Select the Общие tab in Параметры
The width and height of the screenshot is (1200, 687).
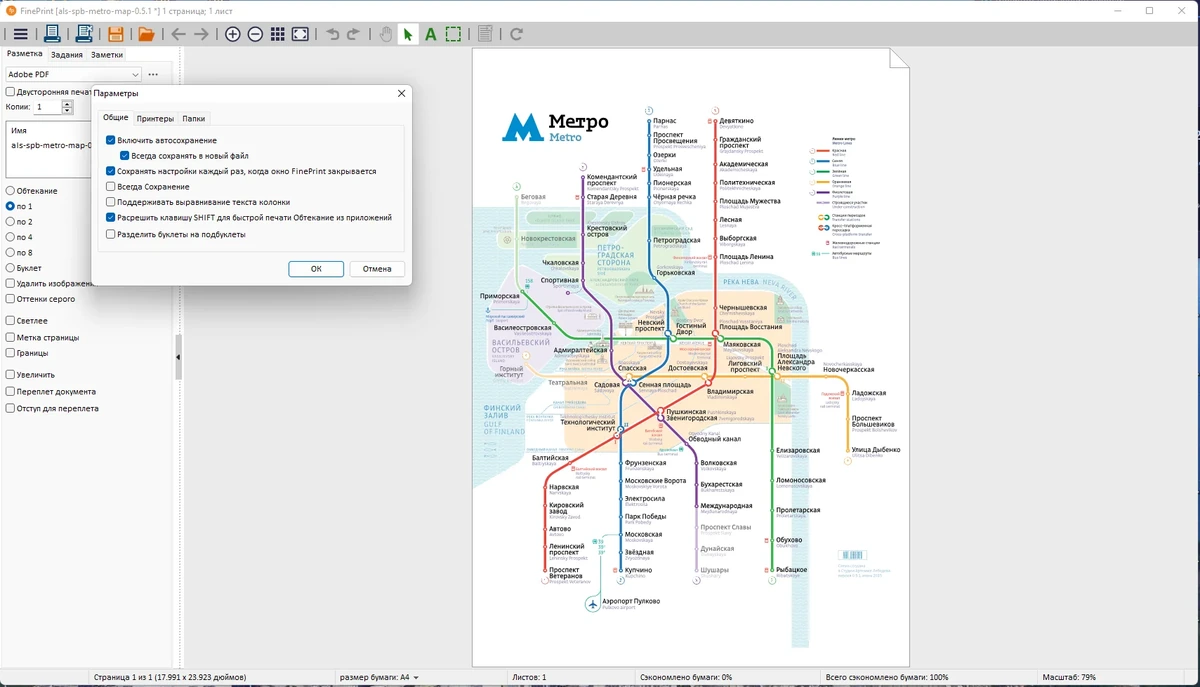pos(116,118)
